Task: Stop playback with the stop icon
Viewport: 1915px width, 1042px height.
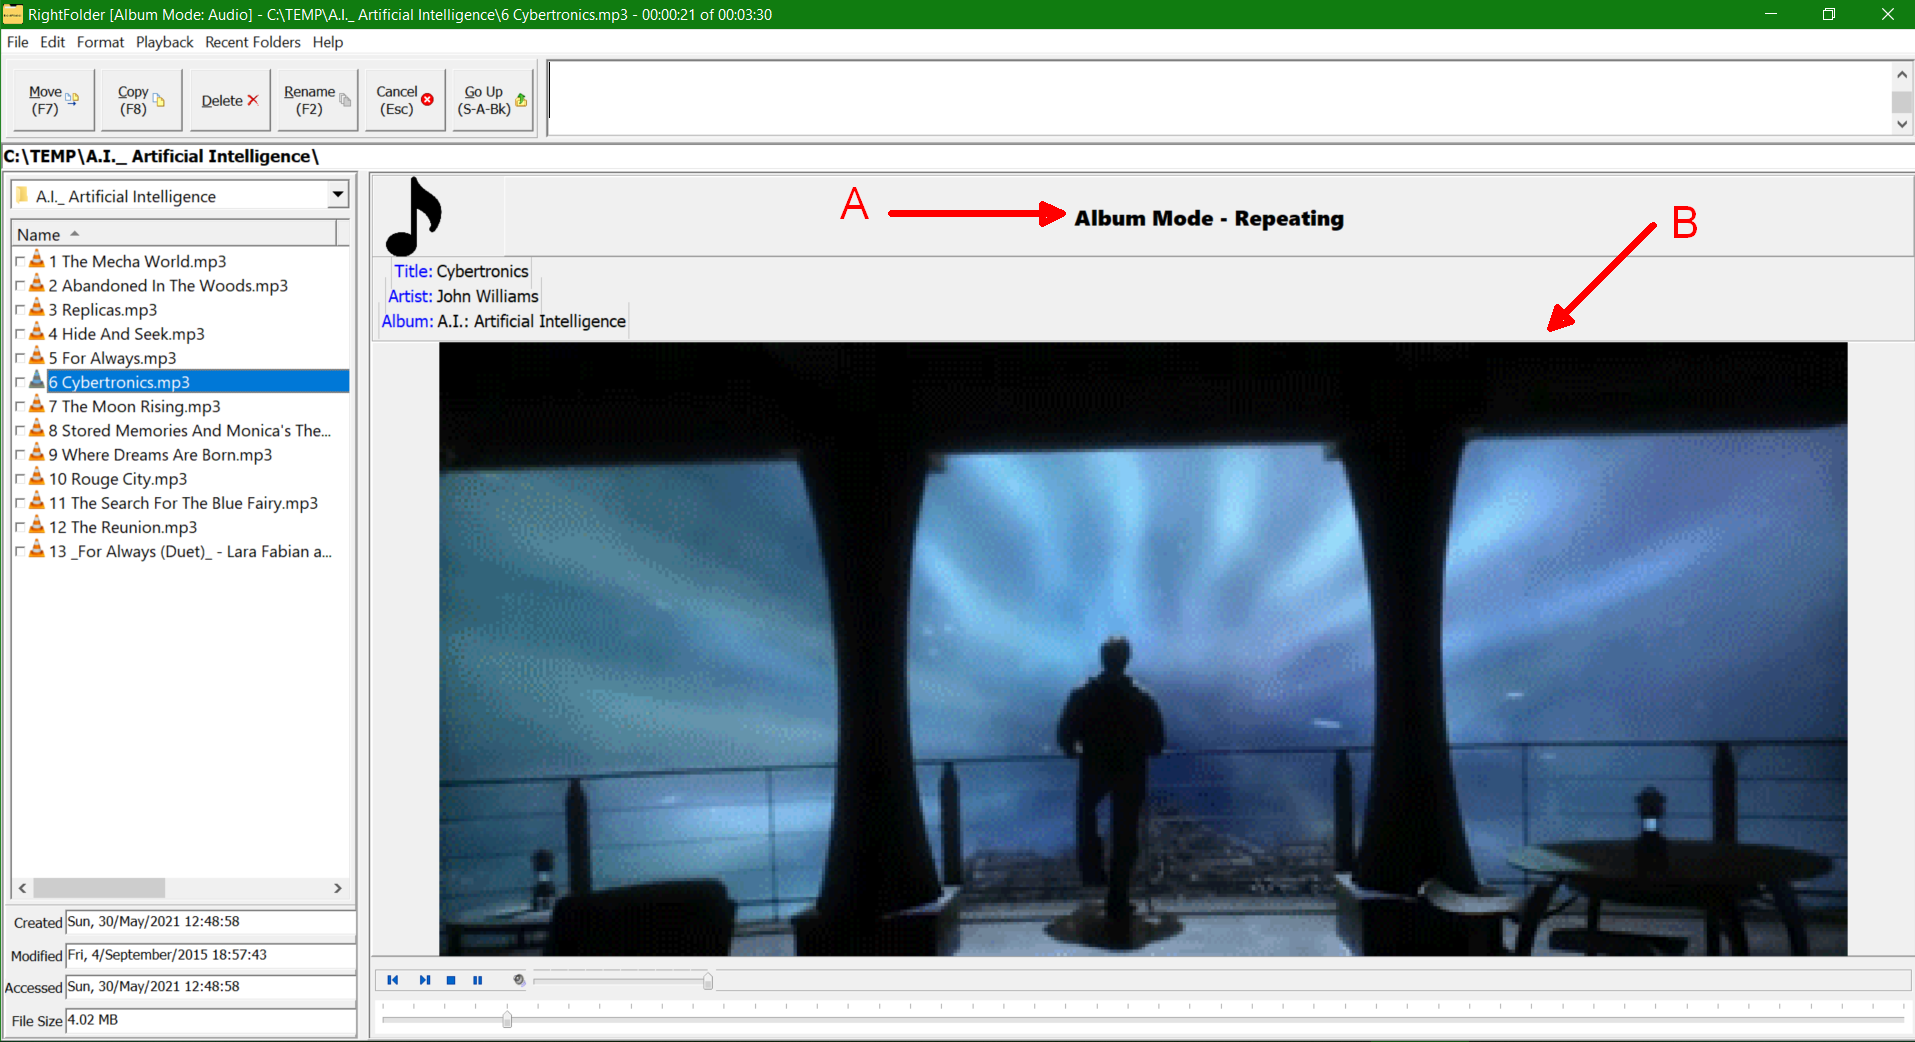Action: (451, 980)
